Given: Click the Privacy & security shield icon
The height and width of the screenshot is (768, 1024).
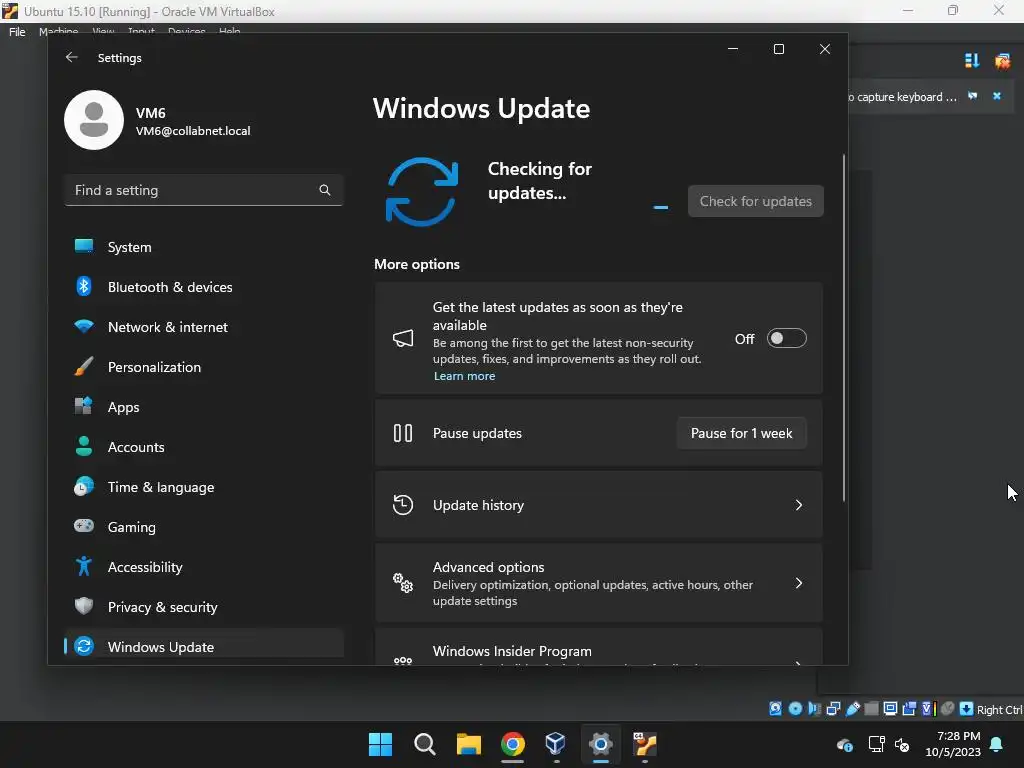Looking at the screenshot, I should 84,606.
